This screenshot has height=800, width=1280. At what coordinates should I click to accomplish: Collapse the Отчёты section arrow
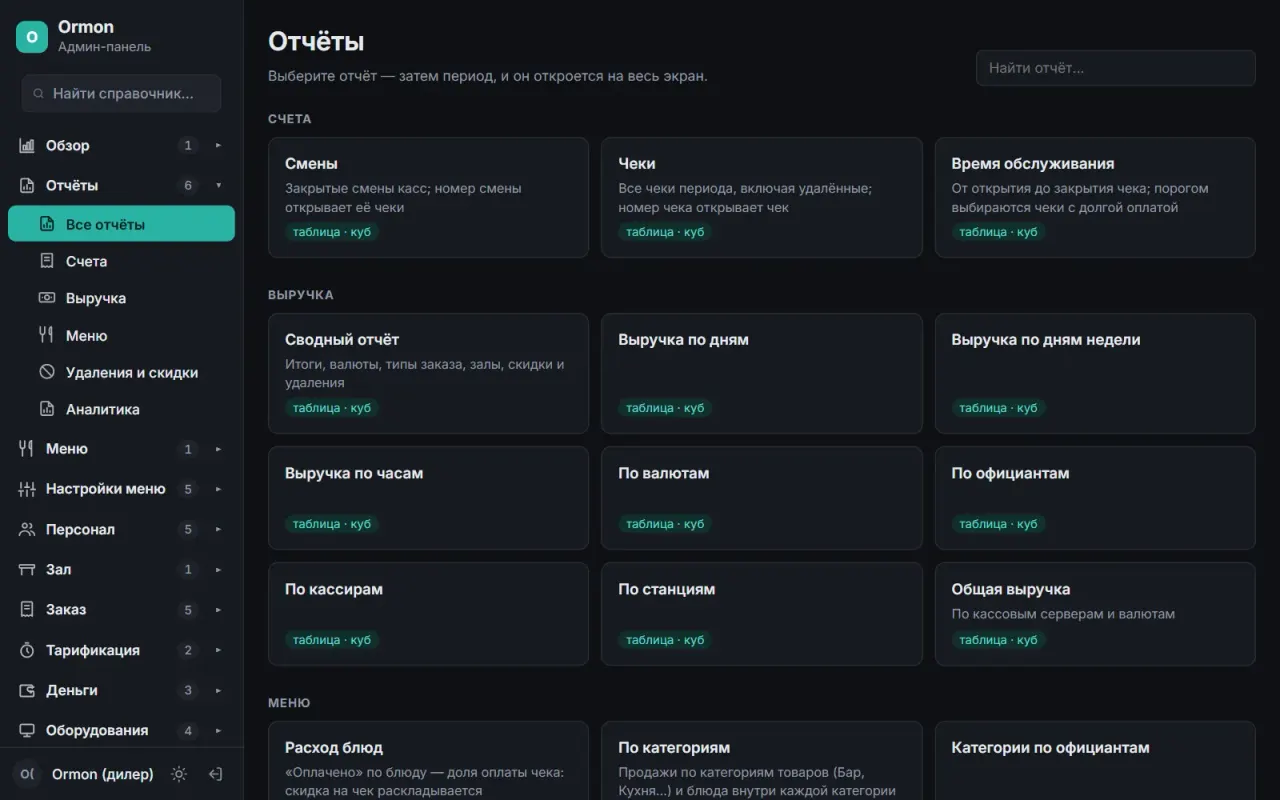pos(218,185)
